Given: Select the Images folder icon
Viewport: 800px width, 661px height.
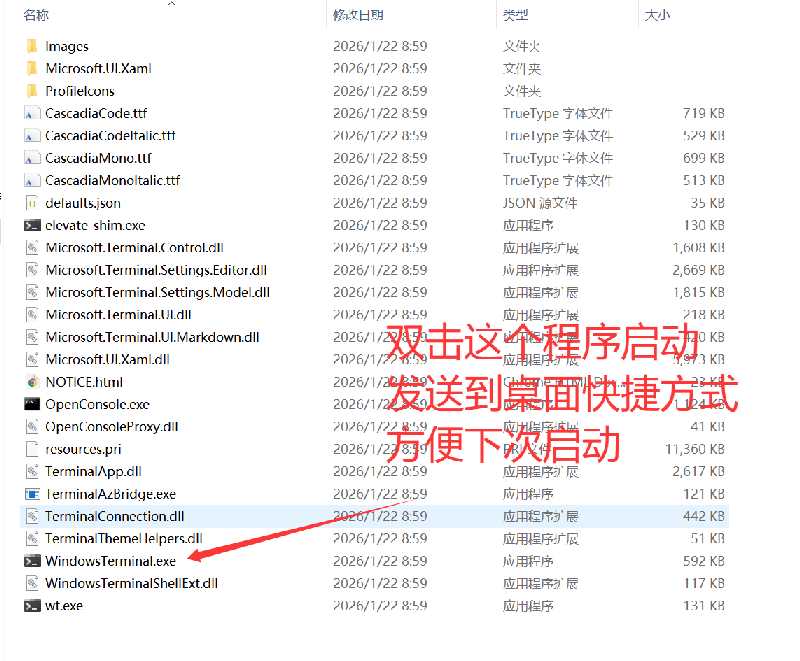Looking at the screenshot, I should click(32, 46).
